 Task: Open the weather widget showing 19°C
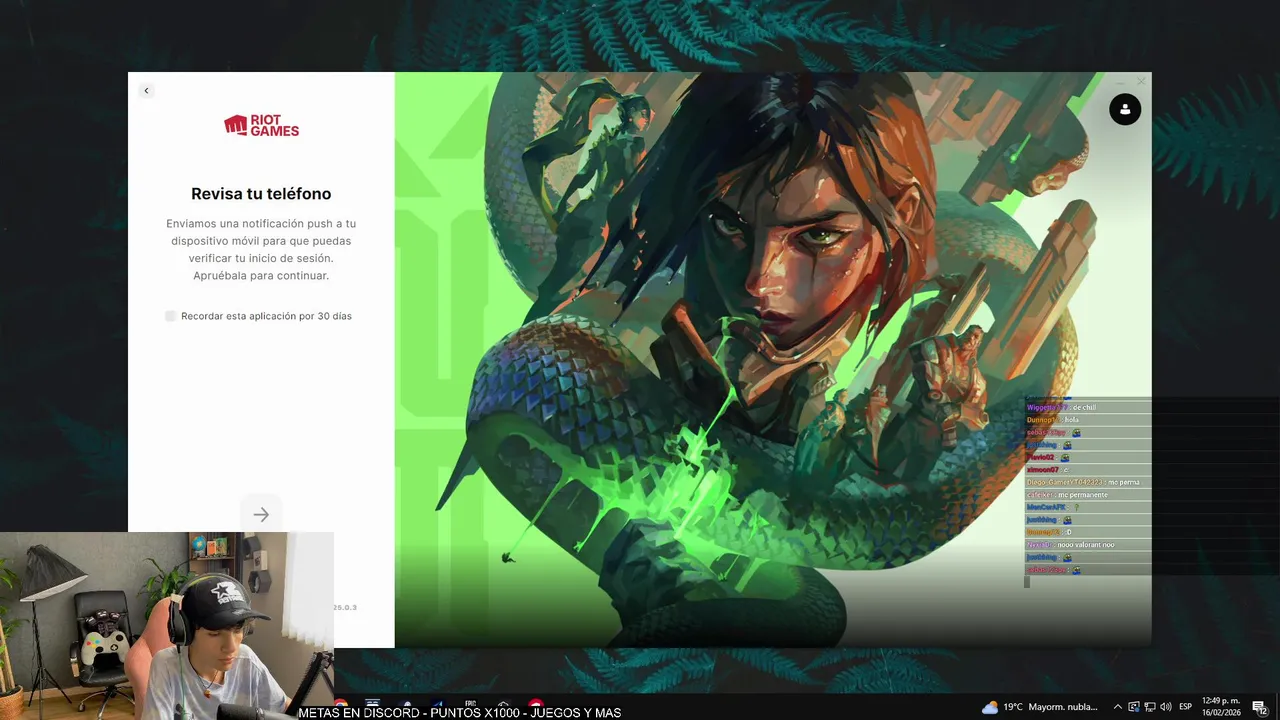click(1040, 707)
